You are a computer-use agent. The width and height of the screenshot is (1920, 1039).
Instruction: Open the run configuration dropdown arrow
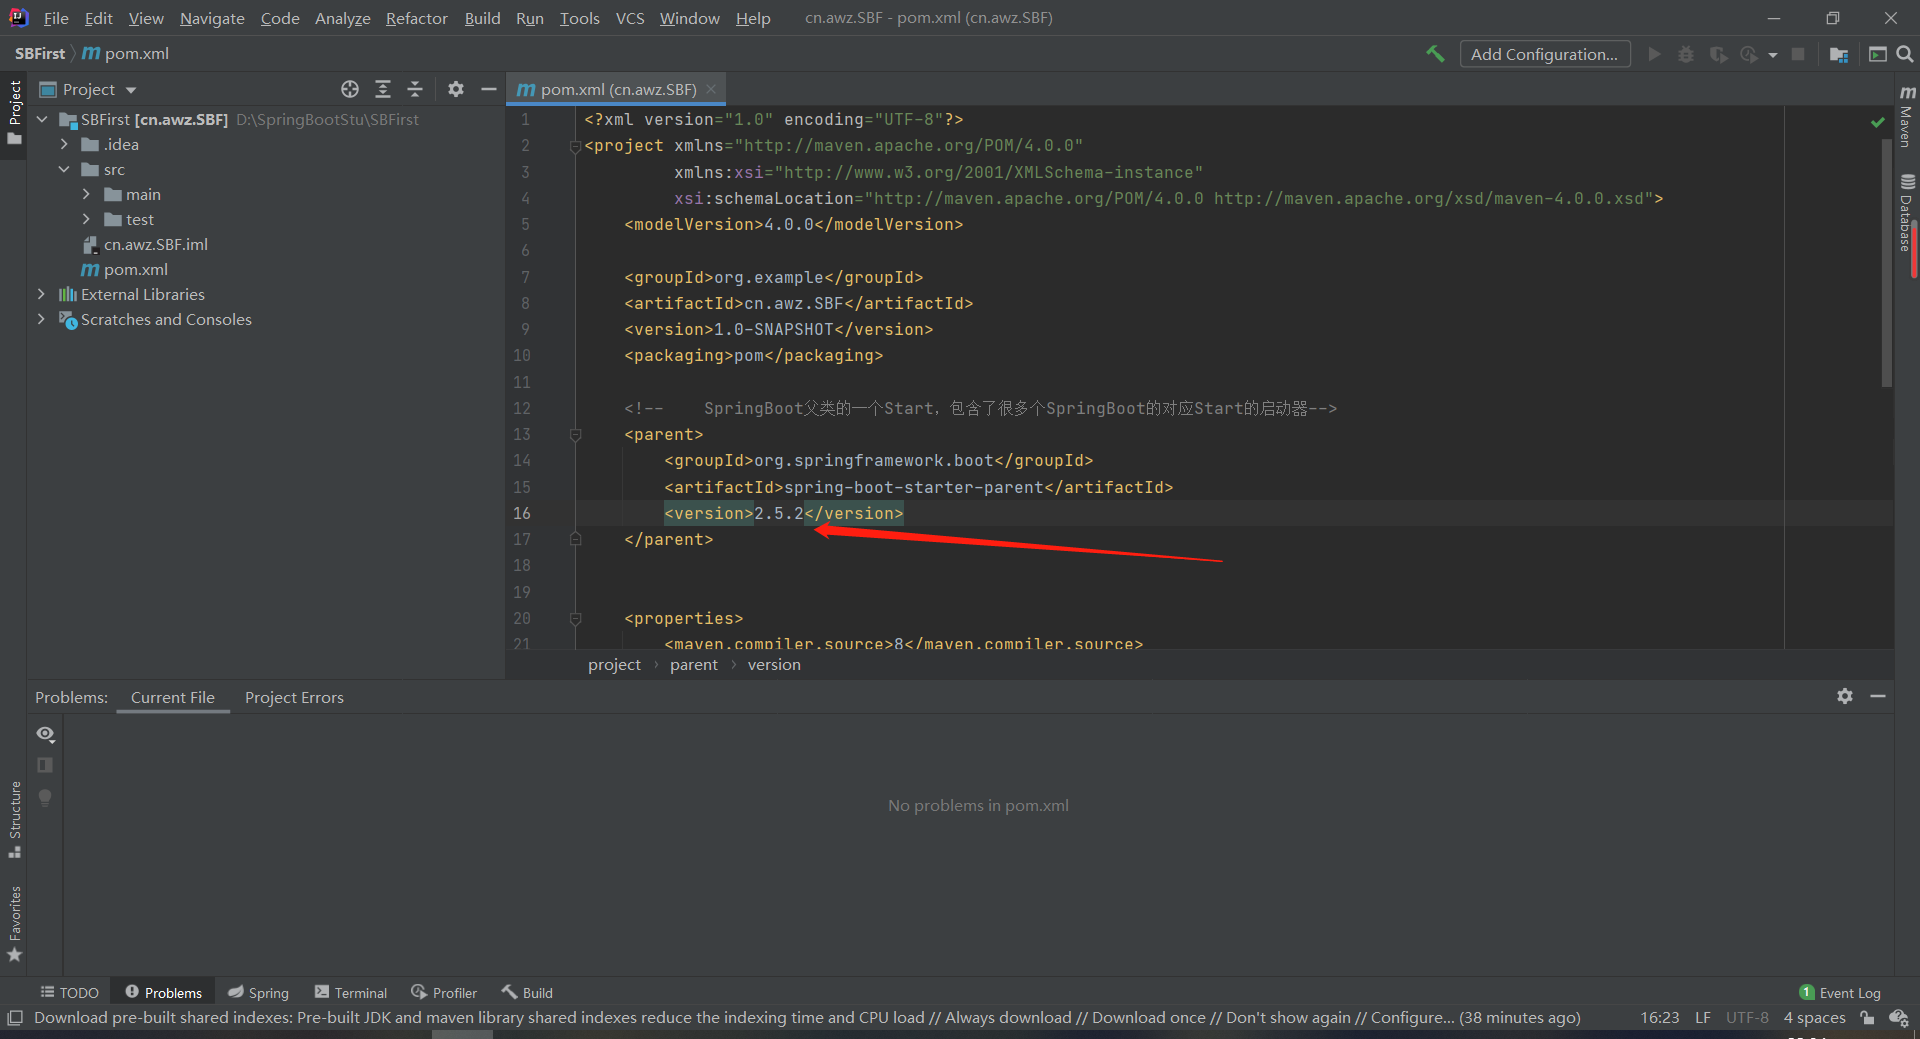click(1773, 55)
